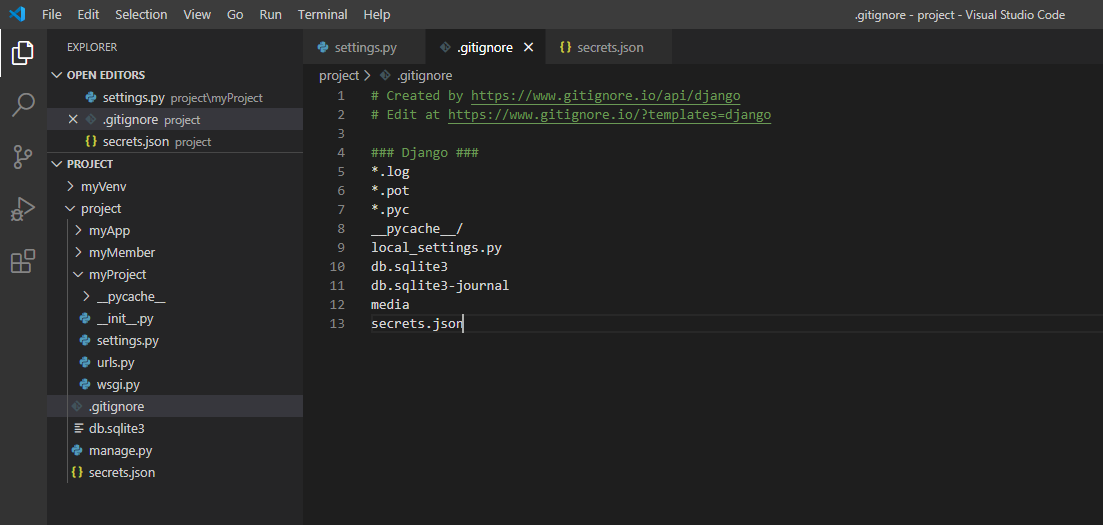Click the database file icon beside db.sqlite3
This screenshot has height=525, width=1103.
78,429
